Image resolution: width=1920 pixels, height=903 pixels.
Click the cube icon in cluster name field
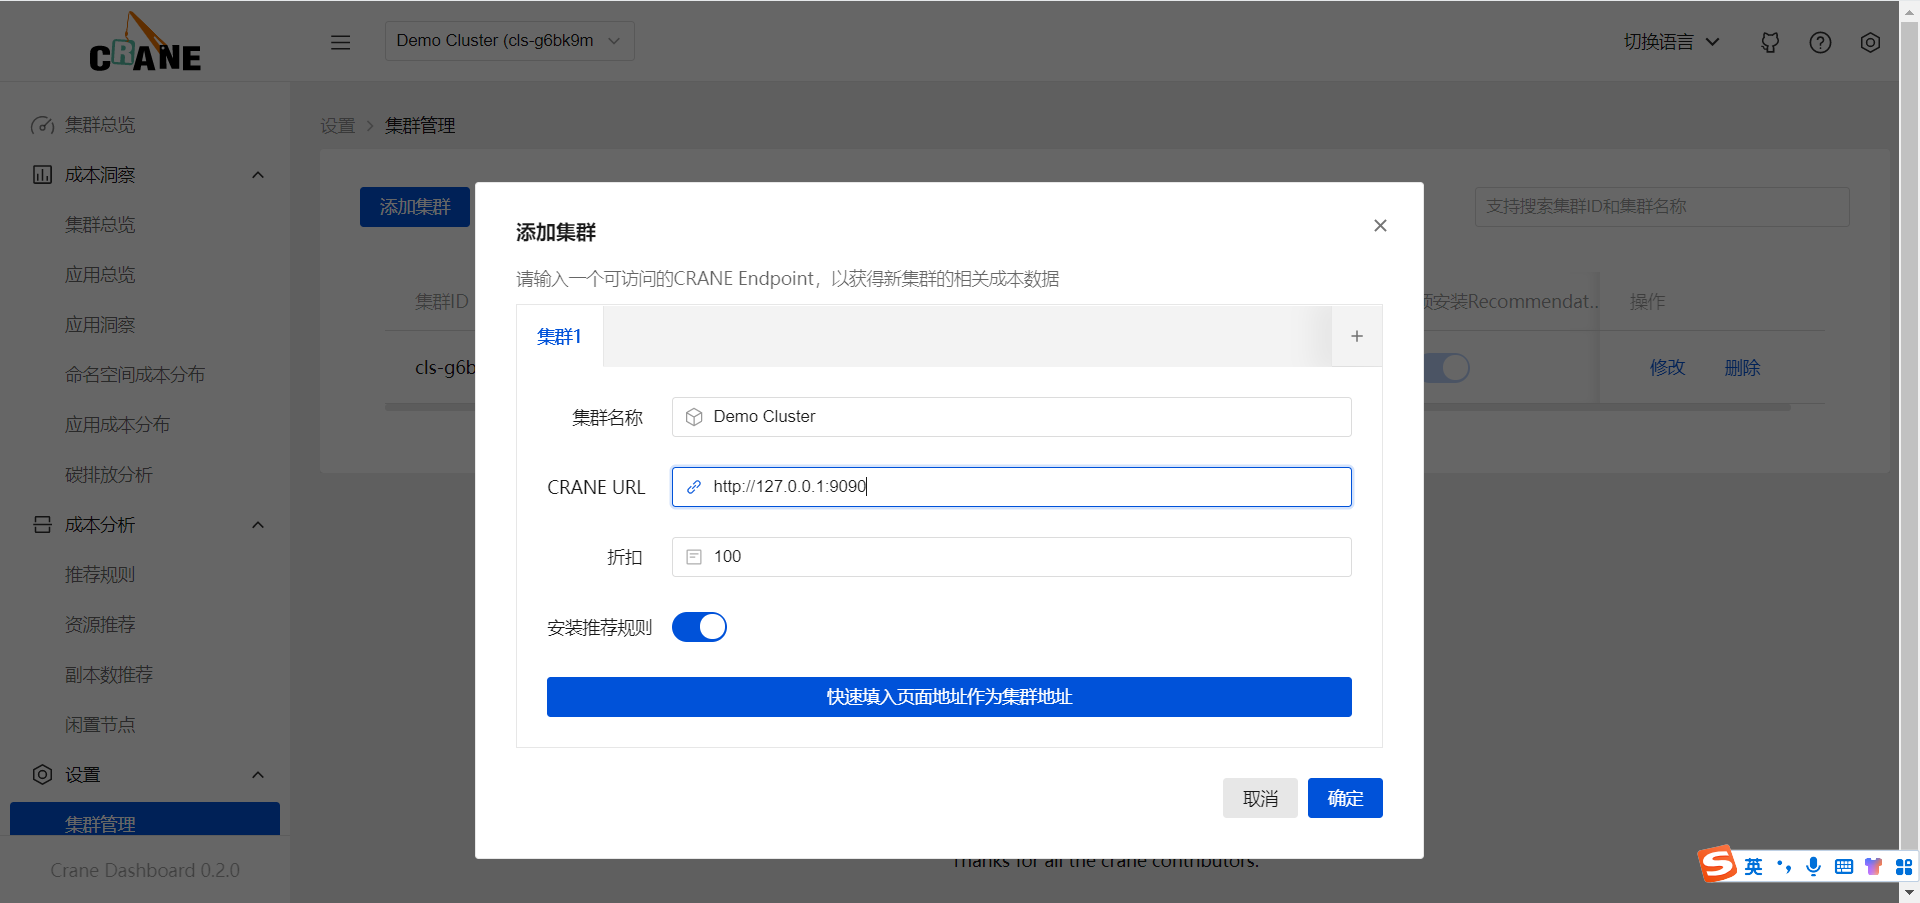coord(694,417)
